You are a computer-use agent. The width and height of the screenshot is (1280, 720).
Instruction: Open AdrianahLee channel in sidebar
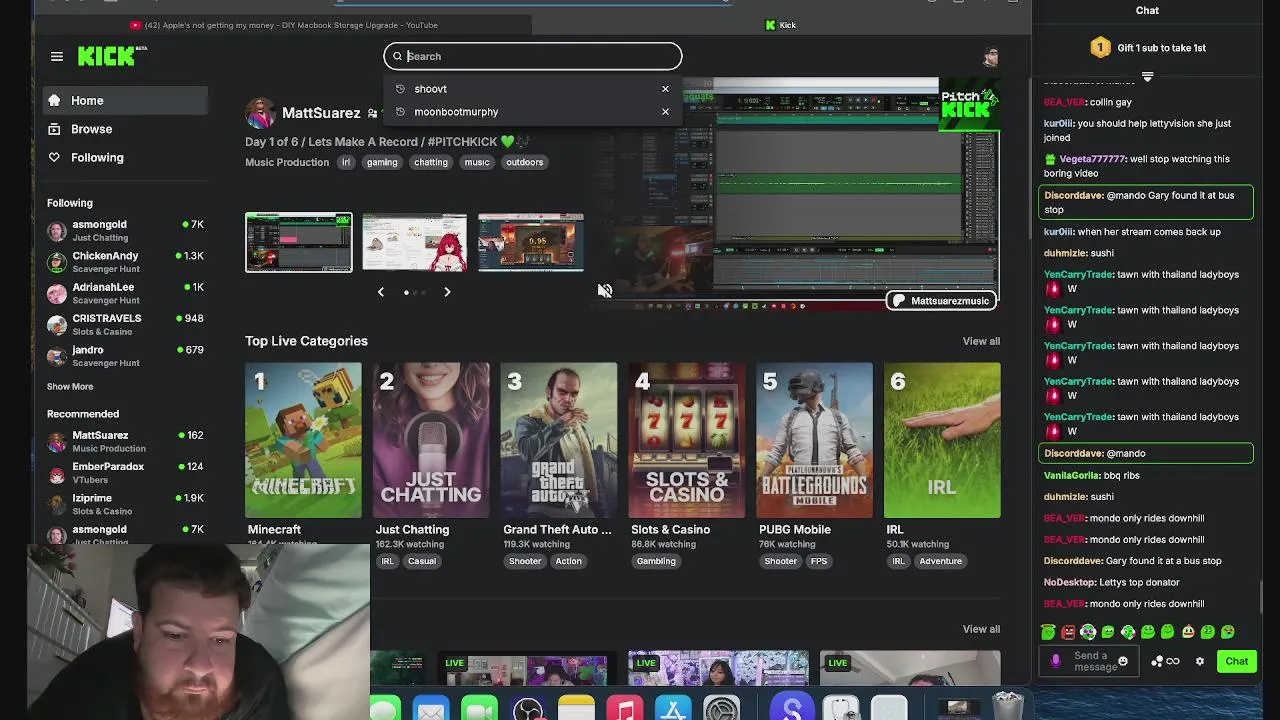[x=125, y=293]
